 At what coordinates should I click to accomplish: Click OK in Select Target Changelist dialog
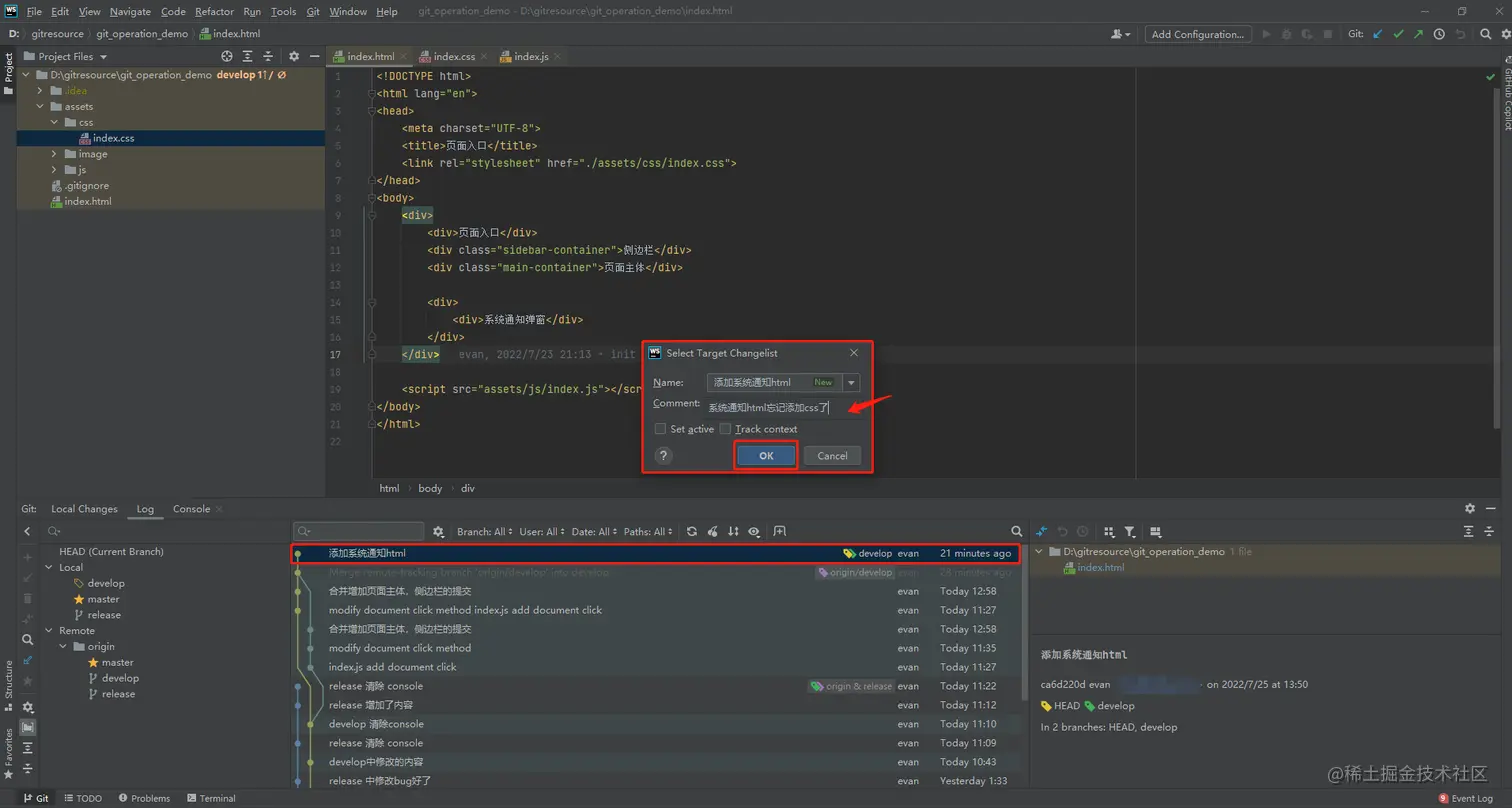click(x=766, y=455)
